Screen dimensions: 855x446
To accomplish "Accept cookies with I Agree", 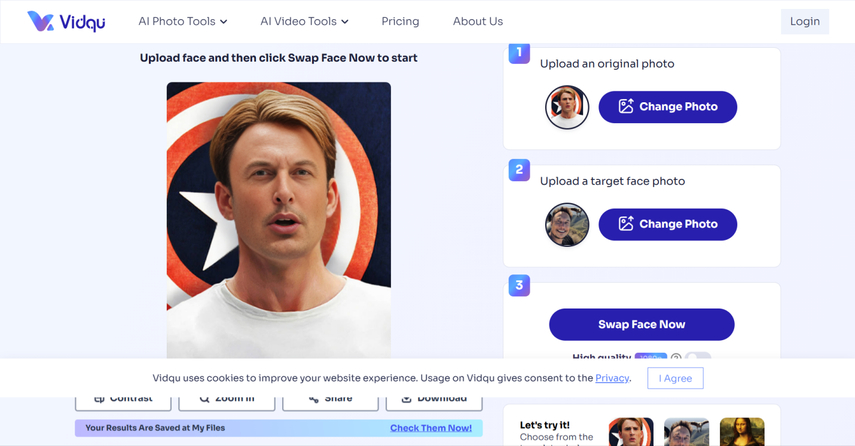I will click(675, 378).
